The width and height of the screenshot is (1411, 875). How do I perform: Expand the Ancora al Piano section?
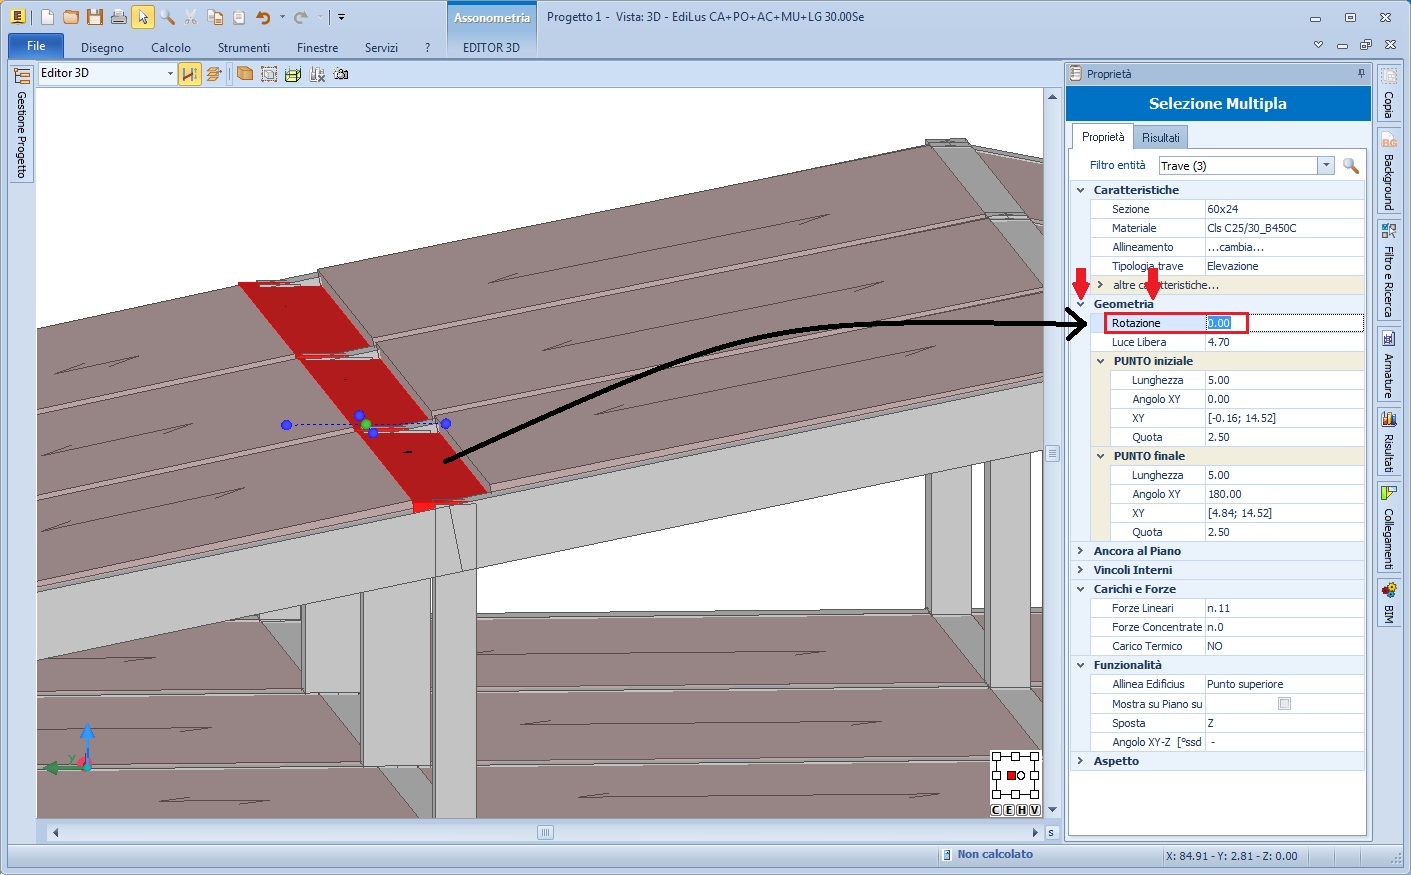click(1080, 551)
